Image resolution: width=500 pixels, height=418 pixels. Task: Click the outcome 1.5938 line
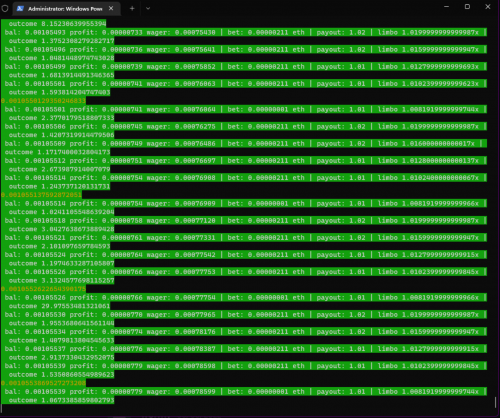59,92
